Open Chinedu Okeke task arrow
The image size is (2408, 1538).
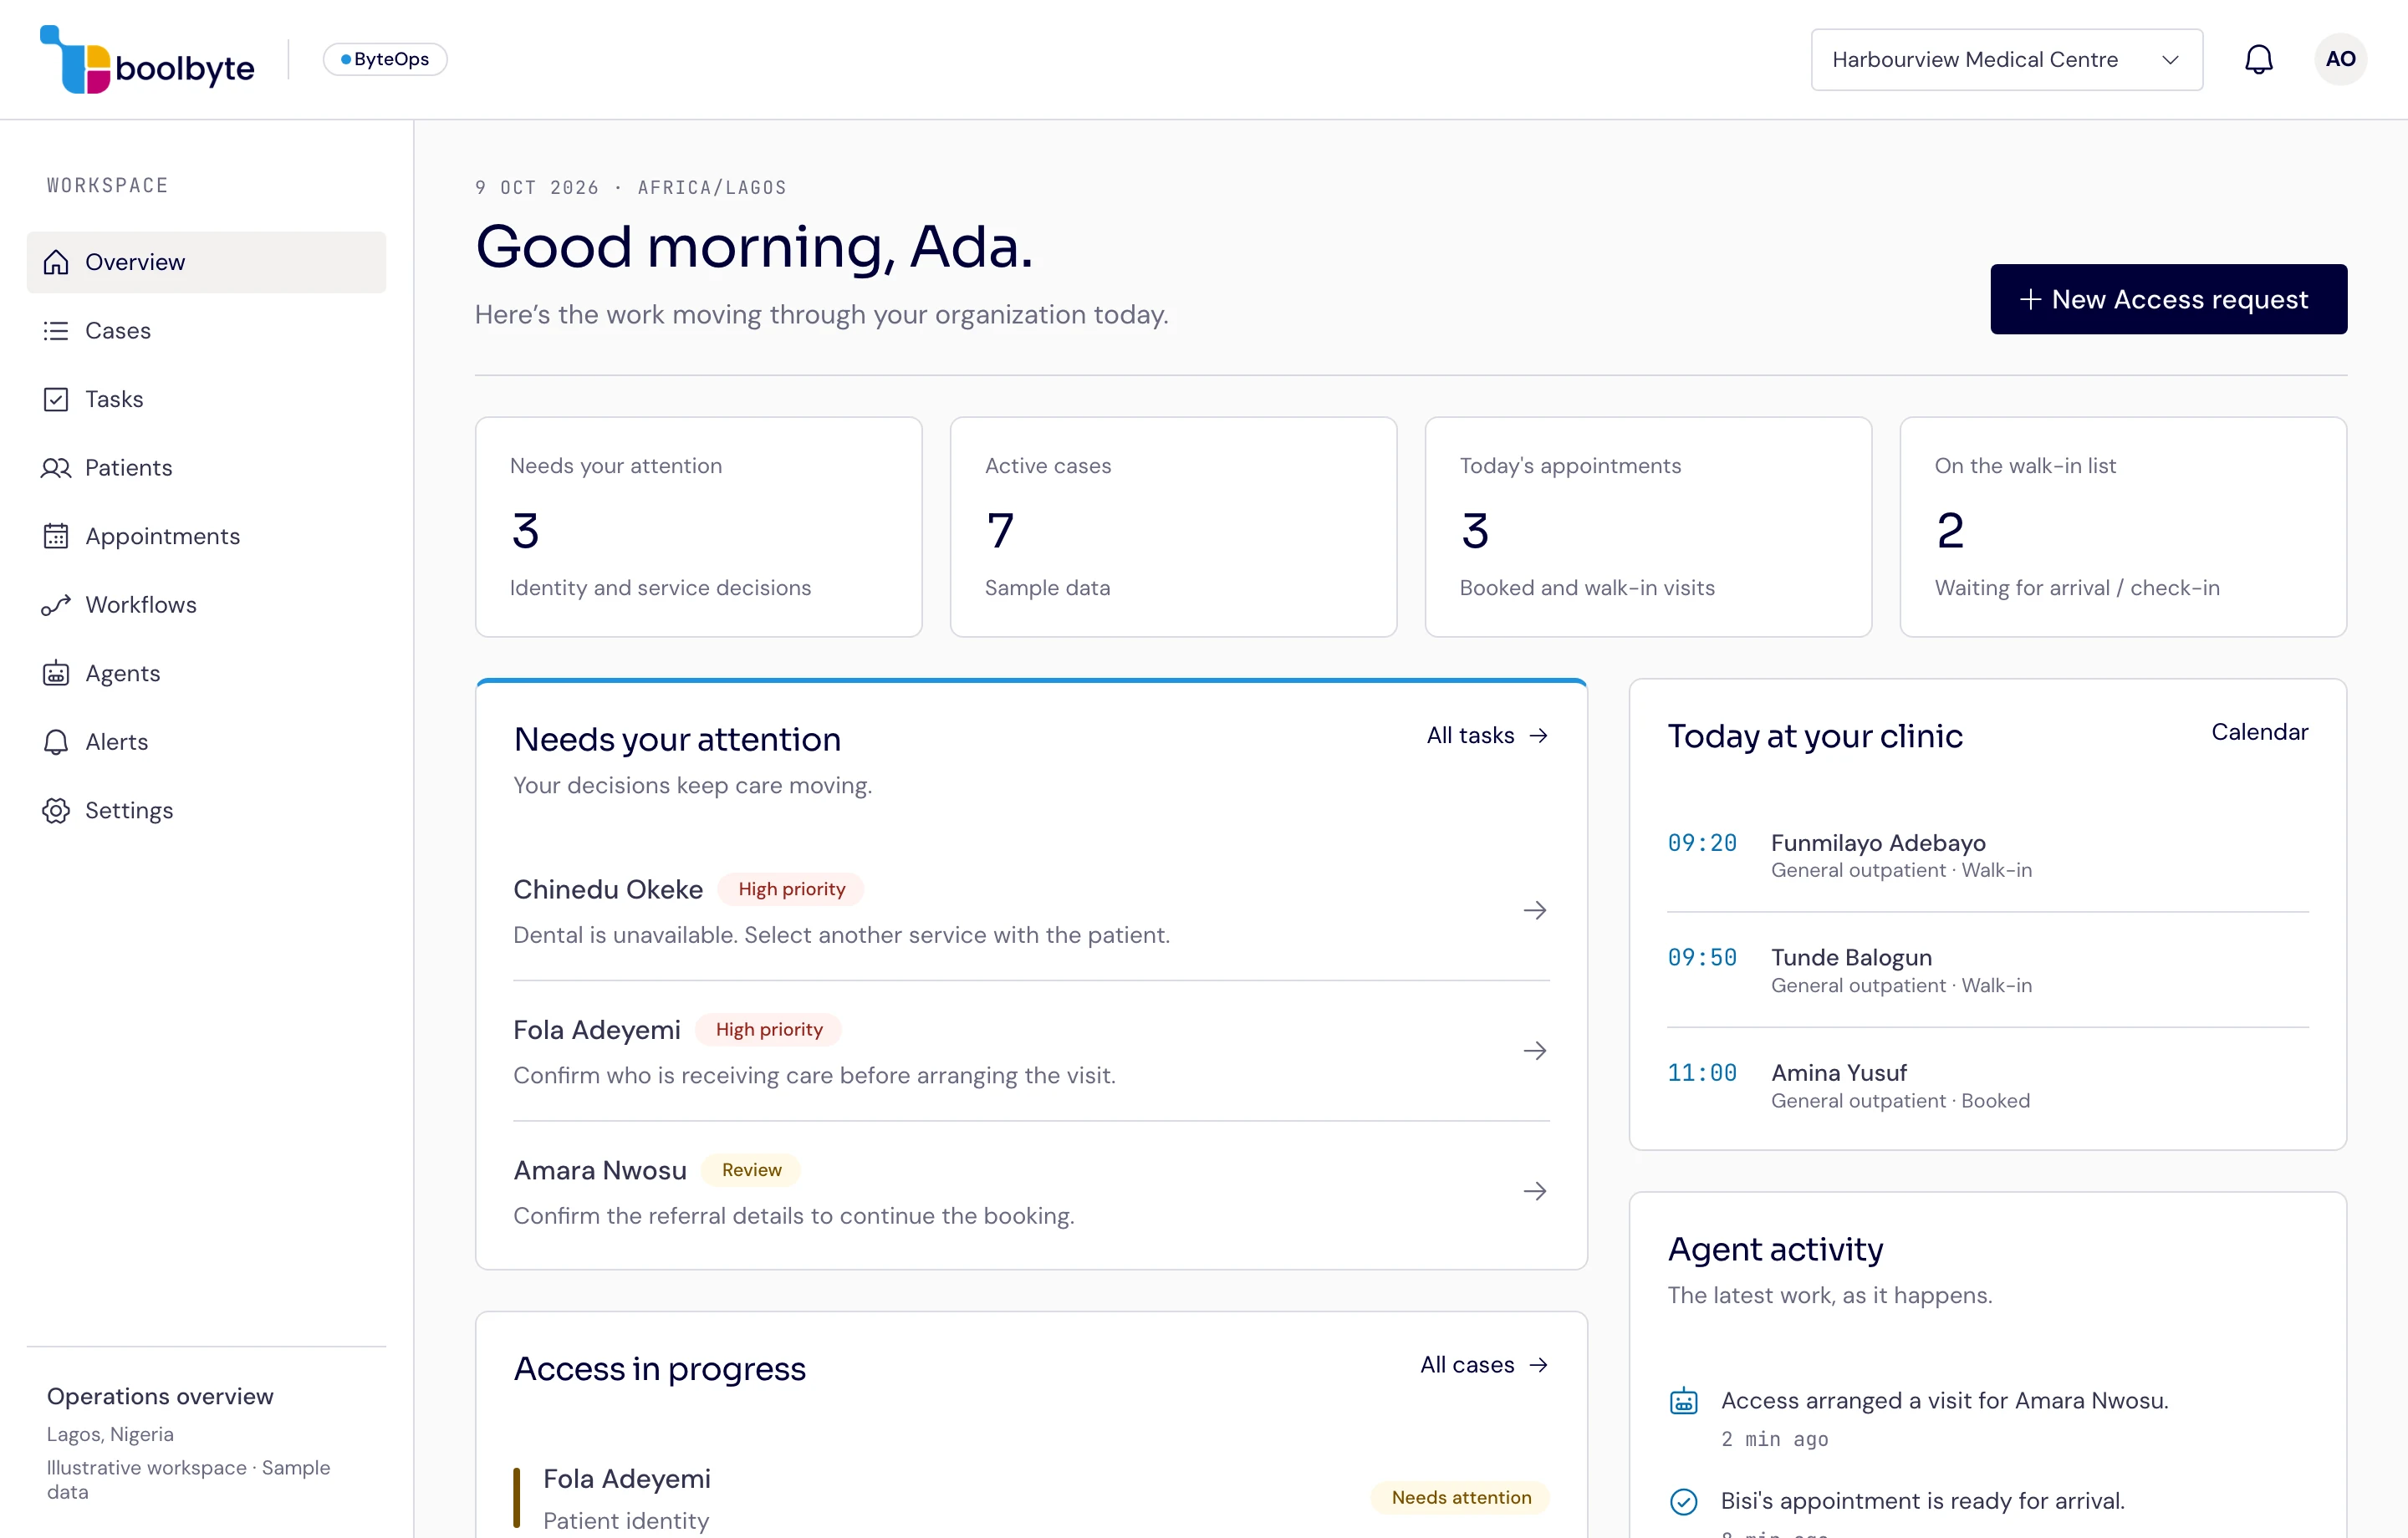click(x=1534, y=910)
